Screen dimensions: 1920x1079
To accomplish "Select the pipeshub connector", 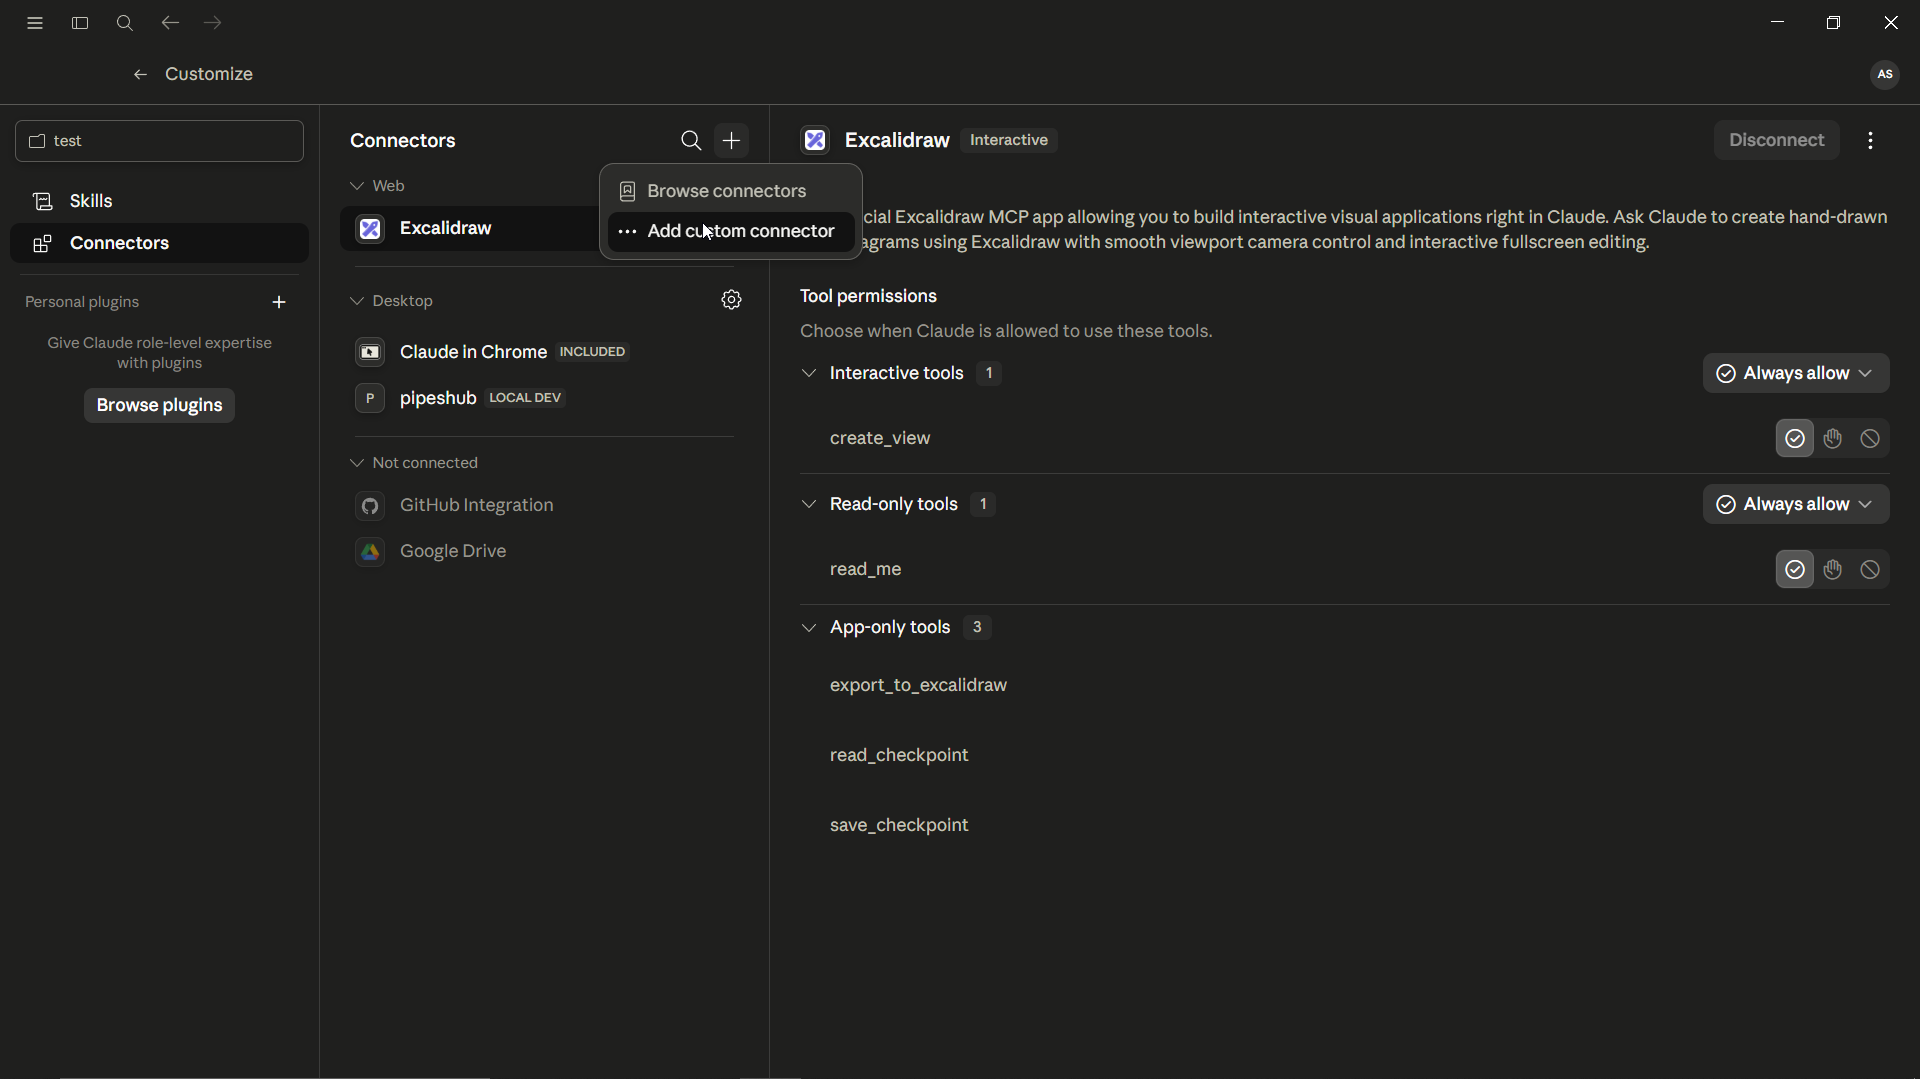I will (544, 398).
